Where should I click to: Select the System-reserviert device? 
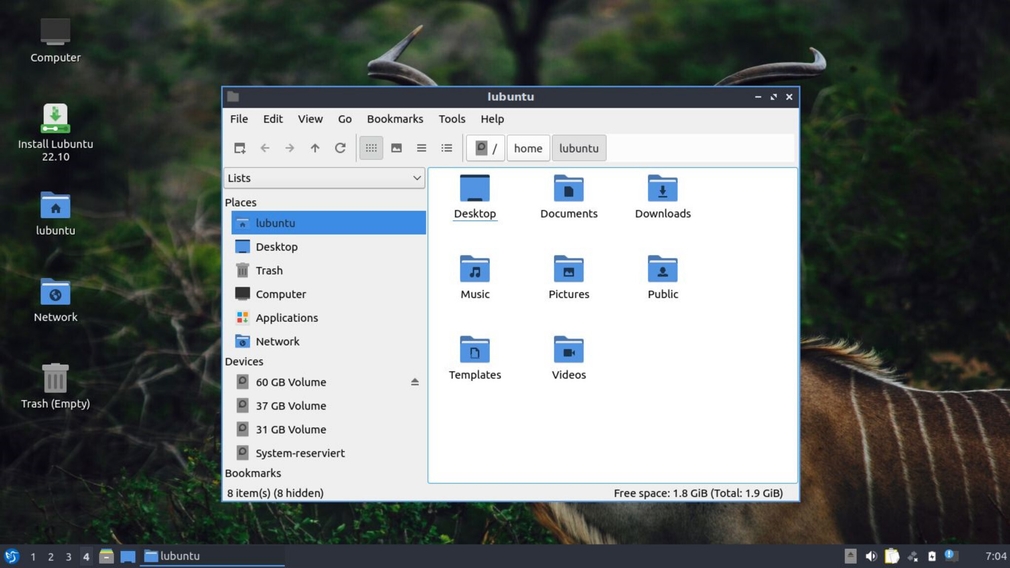329,453
